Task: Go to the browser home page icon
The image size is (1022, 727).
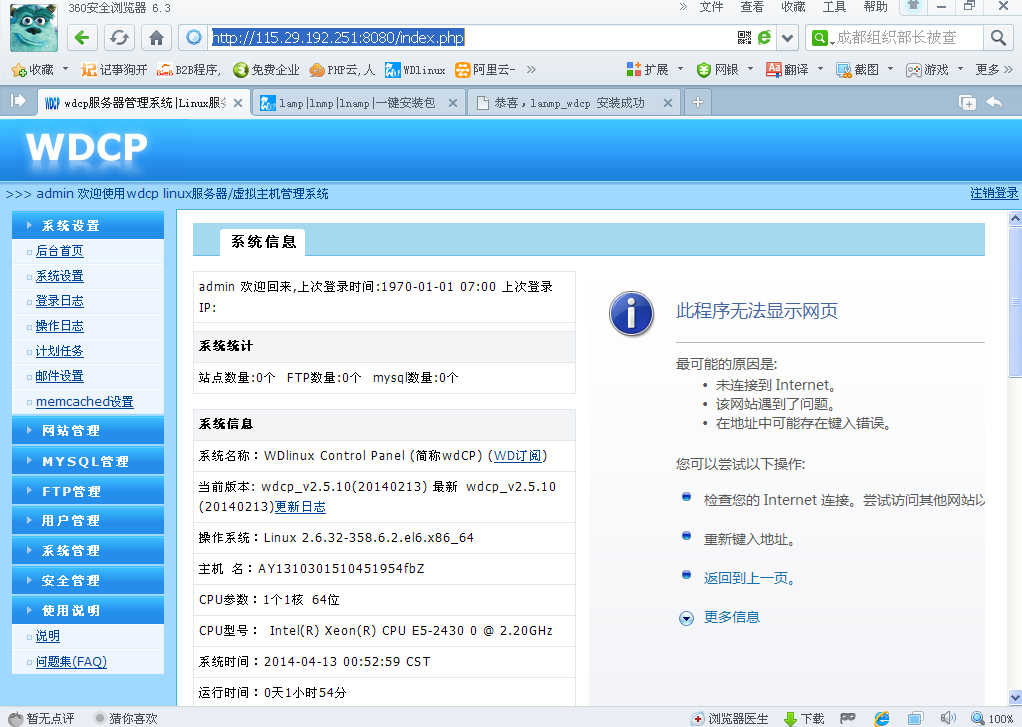Action: pos(156,38)
